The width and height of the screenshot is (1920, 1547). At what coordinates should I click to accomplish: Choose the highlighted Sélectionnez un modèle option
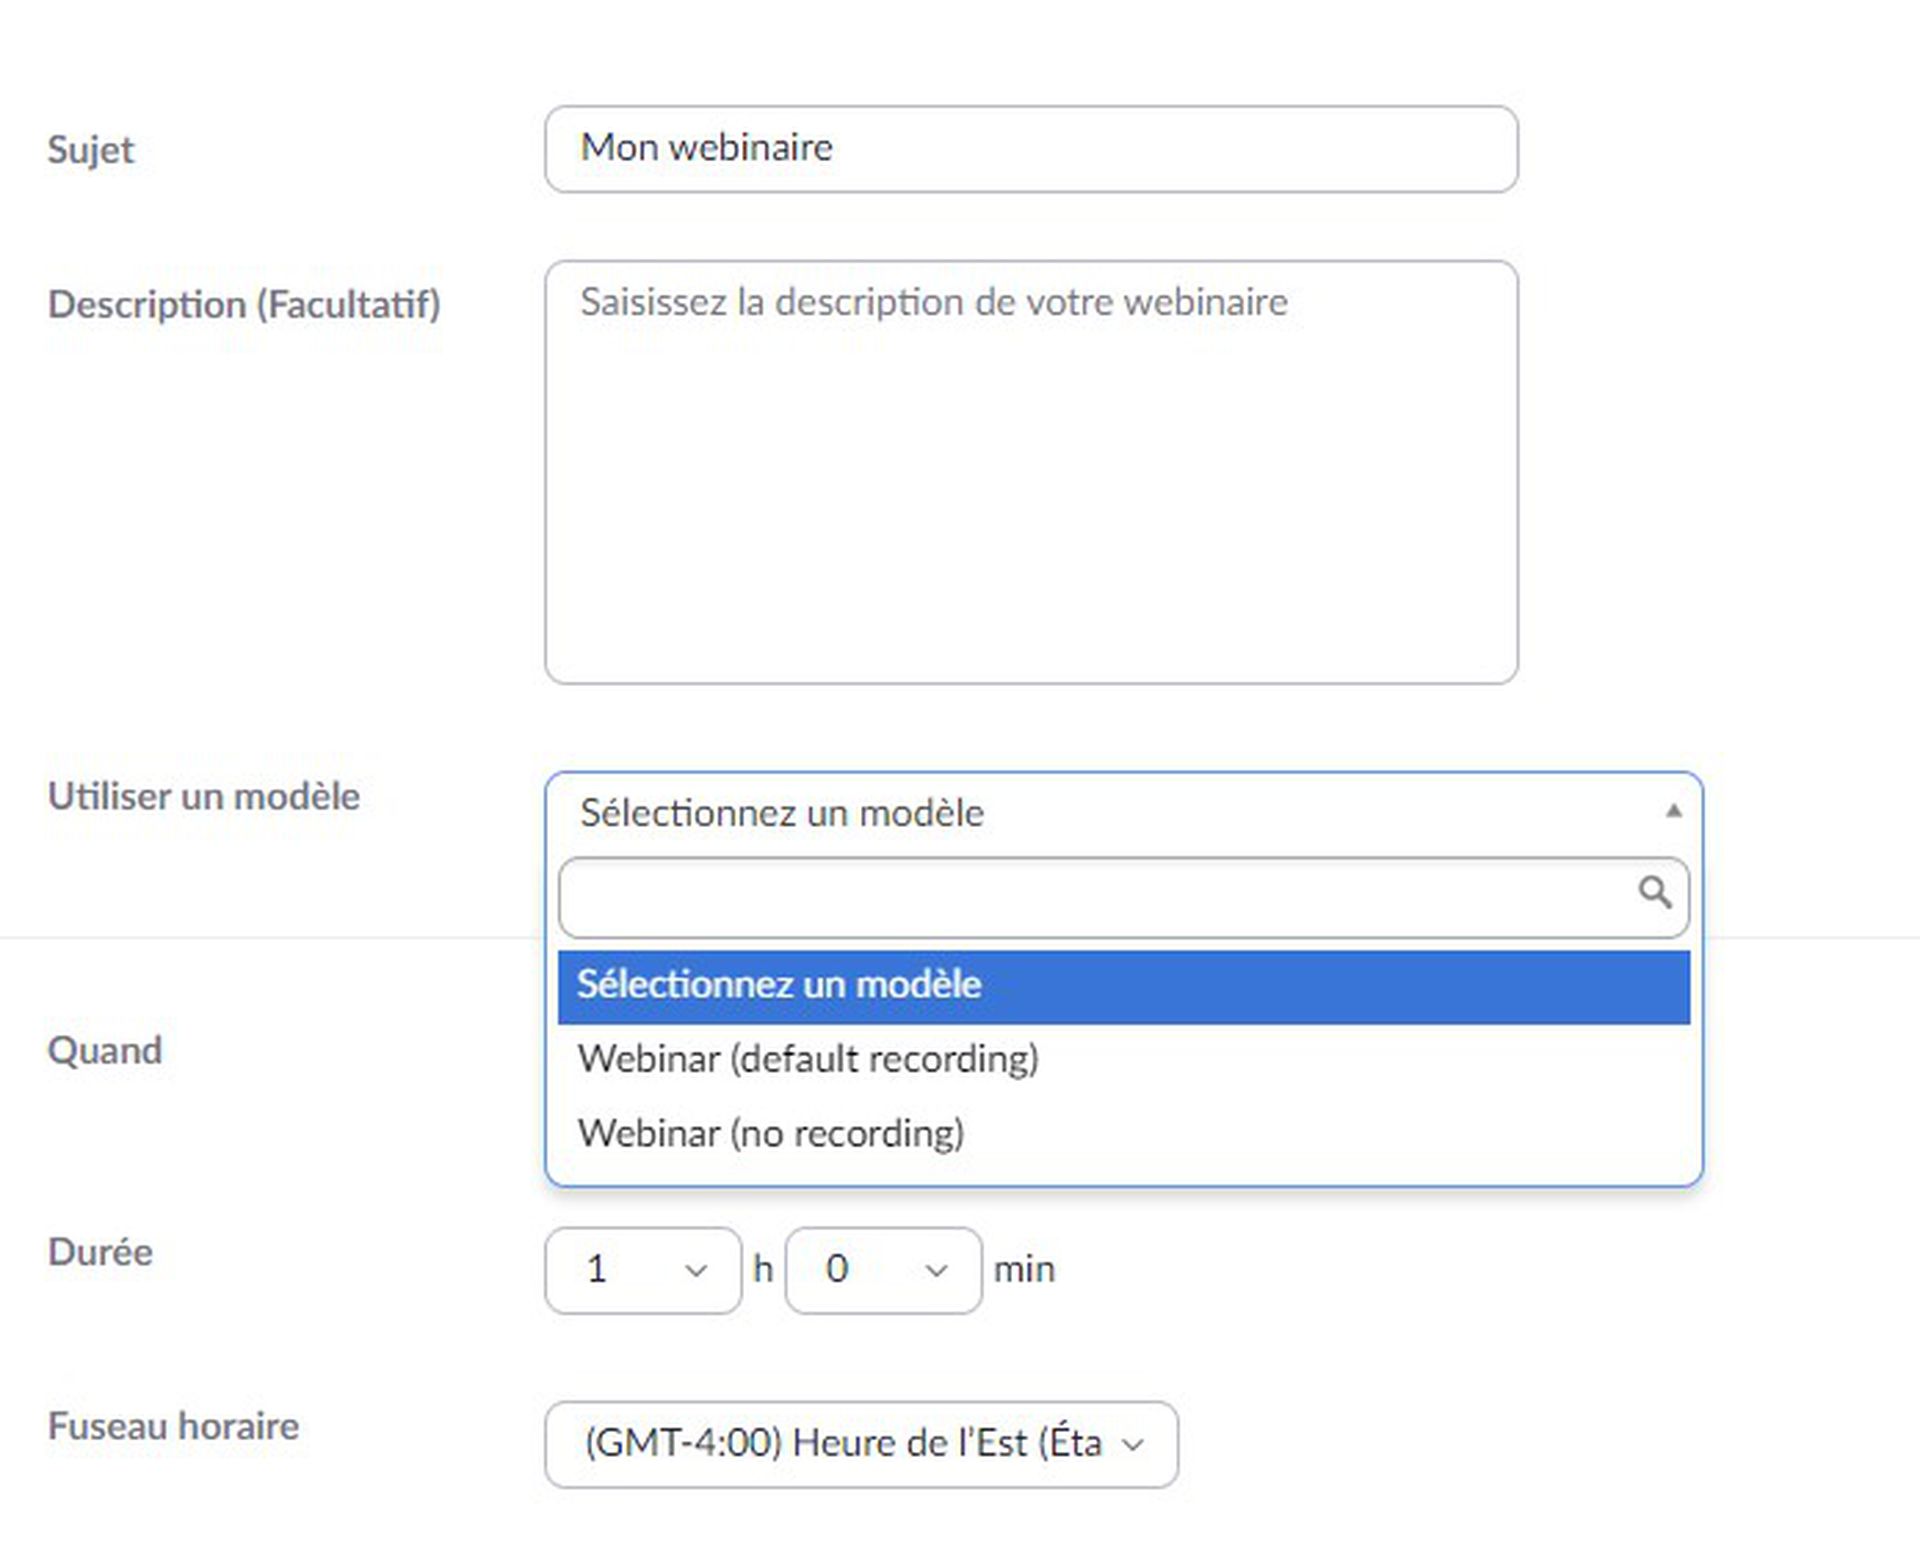click(1124, 987)
